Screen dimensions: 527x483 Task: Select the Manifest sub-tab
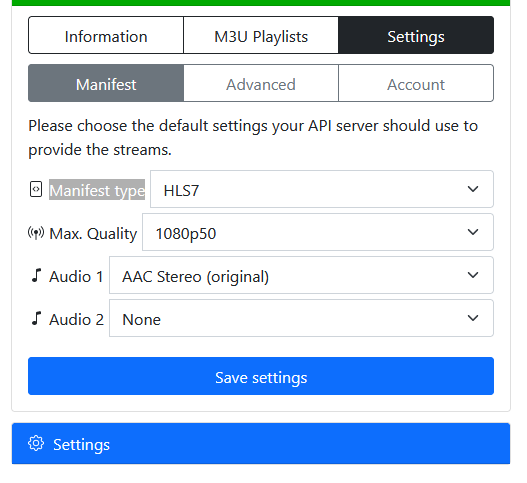[x=106, y=83]
